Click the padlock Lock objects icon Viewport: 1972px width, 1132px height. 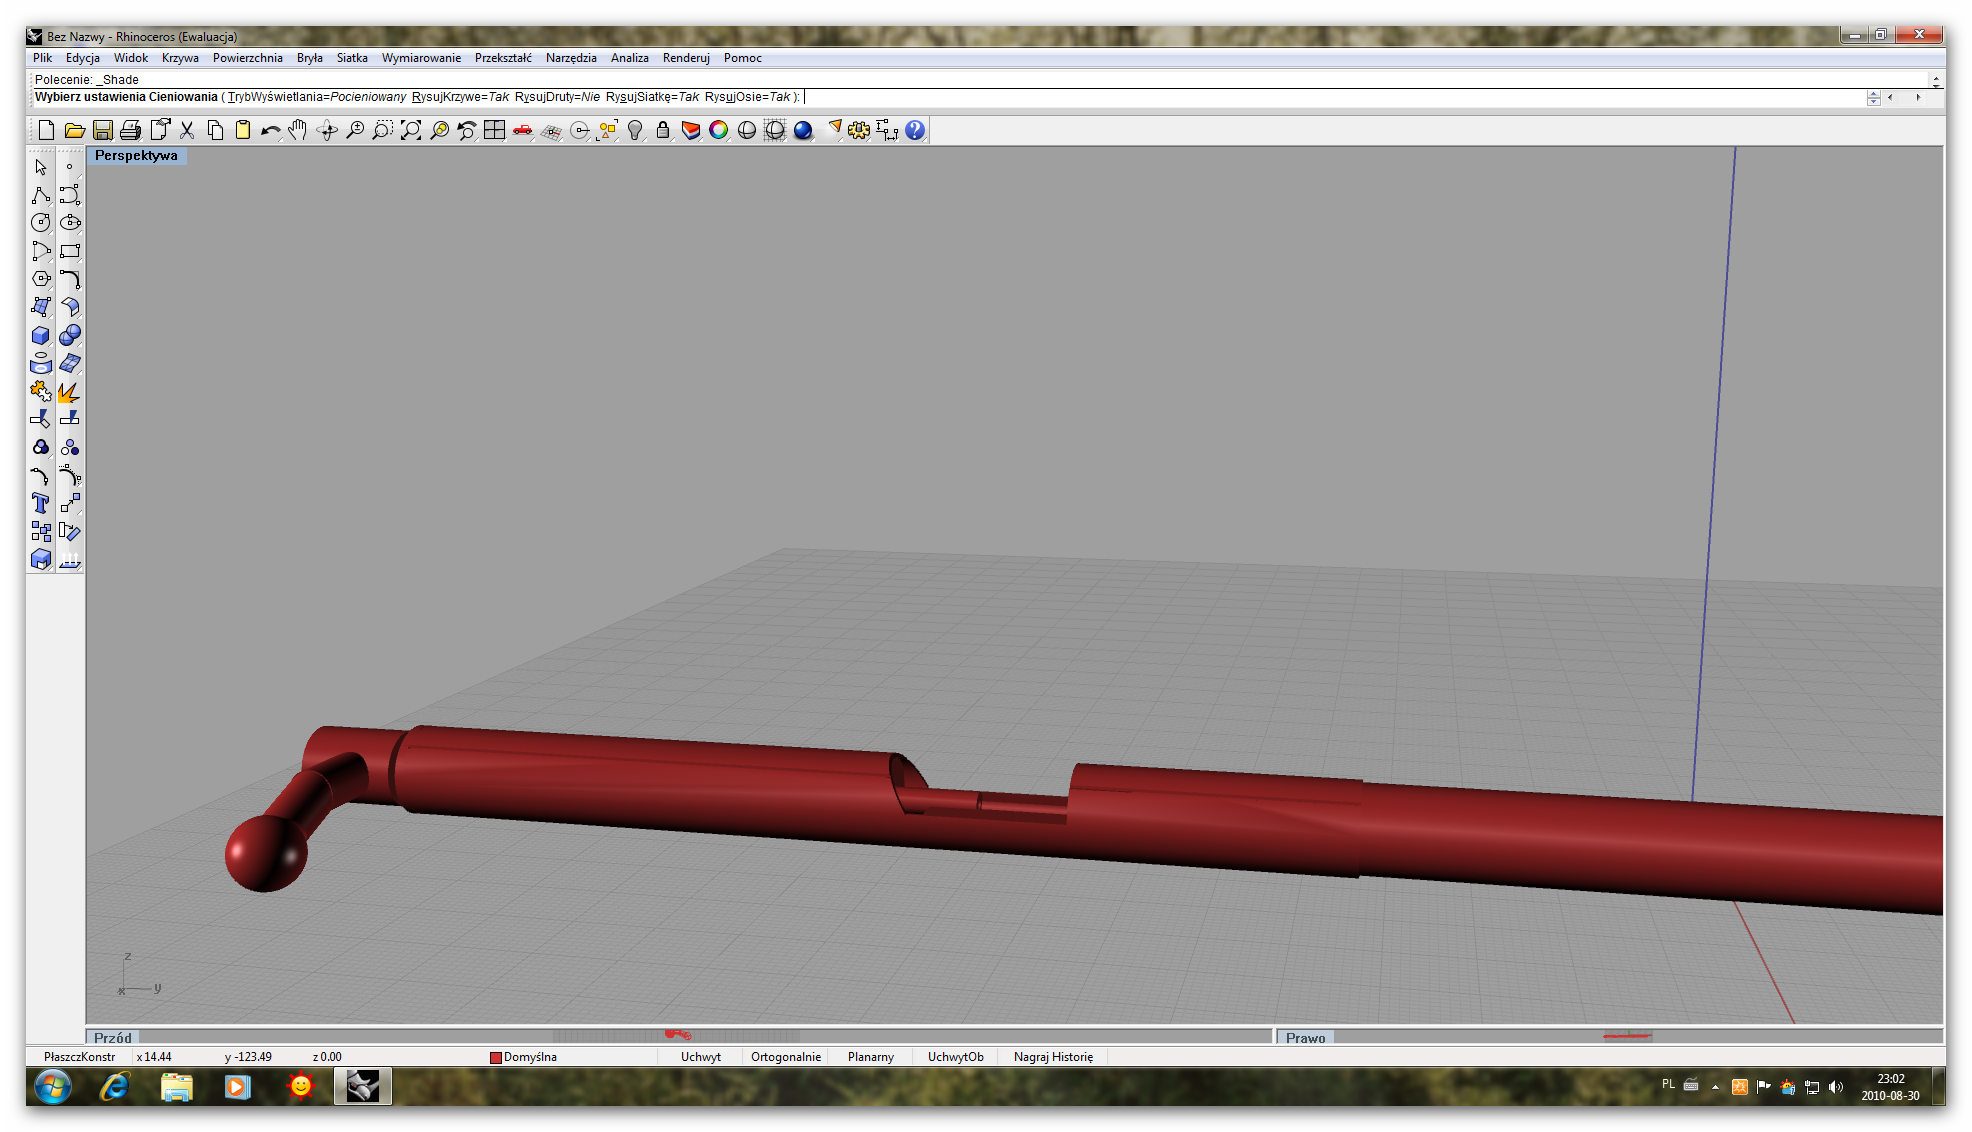tap(663, 130)
